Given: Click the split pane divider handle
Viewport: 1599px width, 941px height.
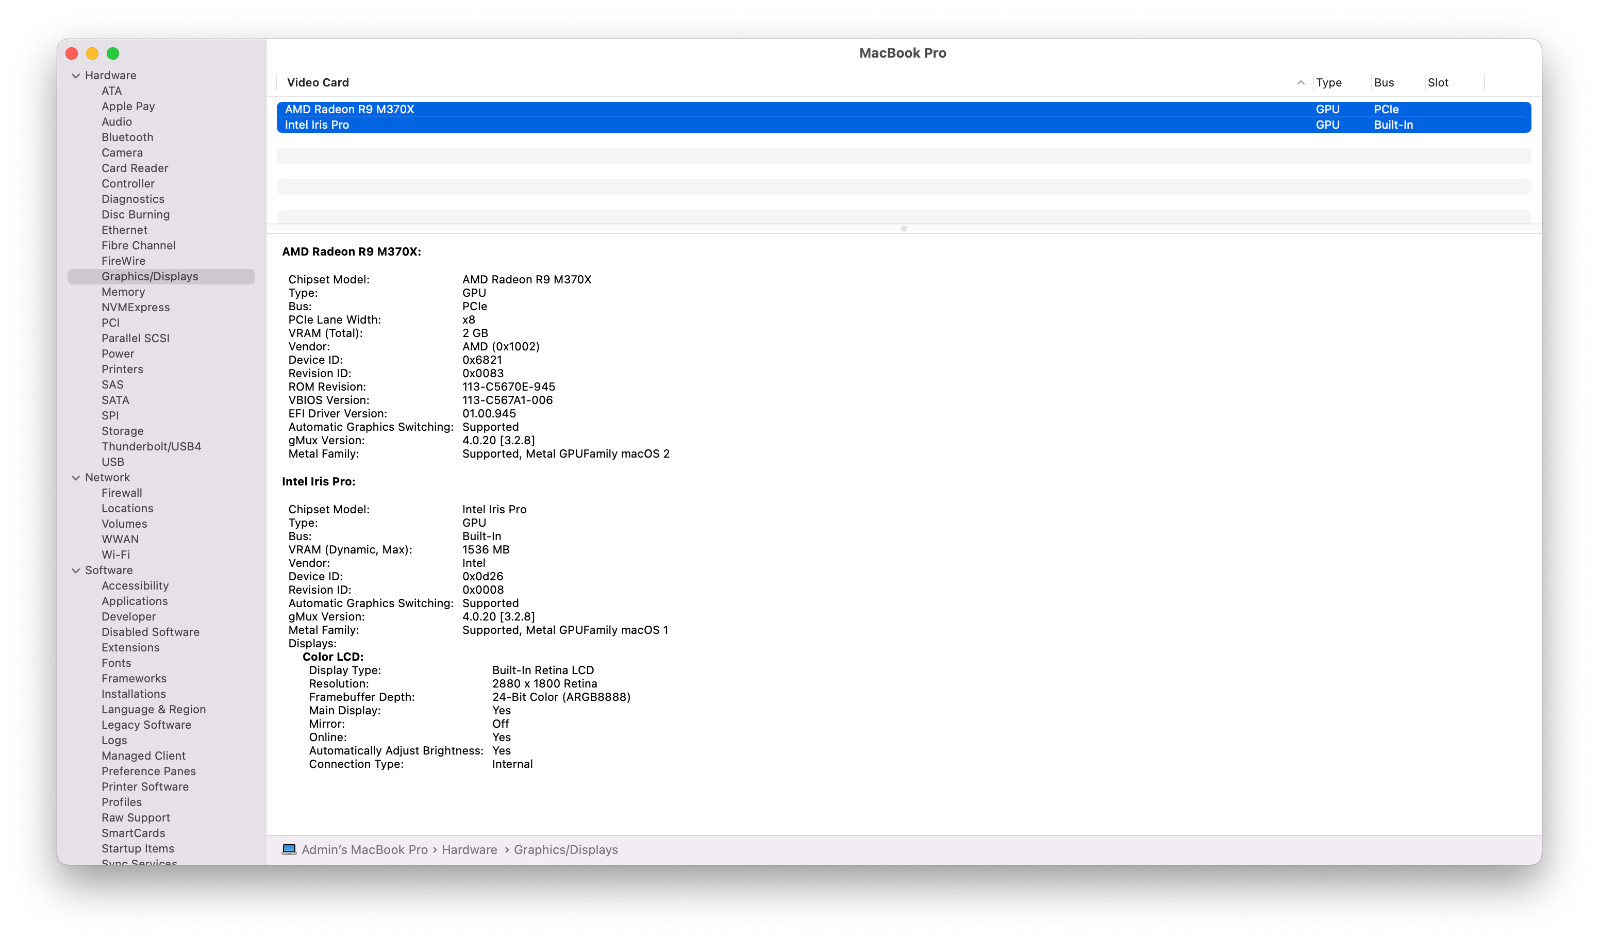Looking at the screenshot, I should point(904,229).
